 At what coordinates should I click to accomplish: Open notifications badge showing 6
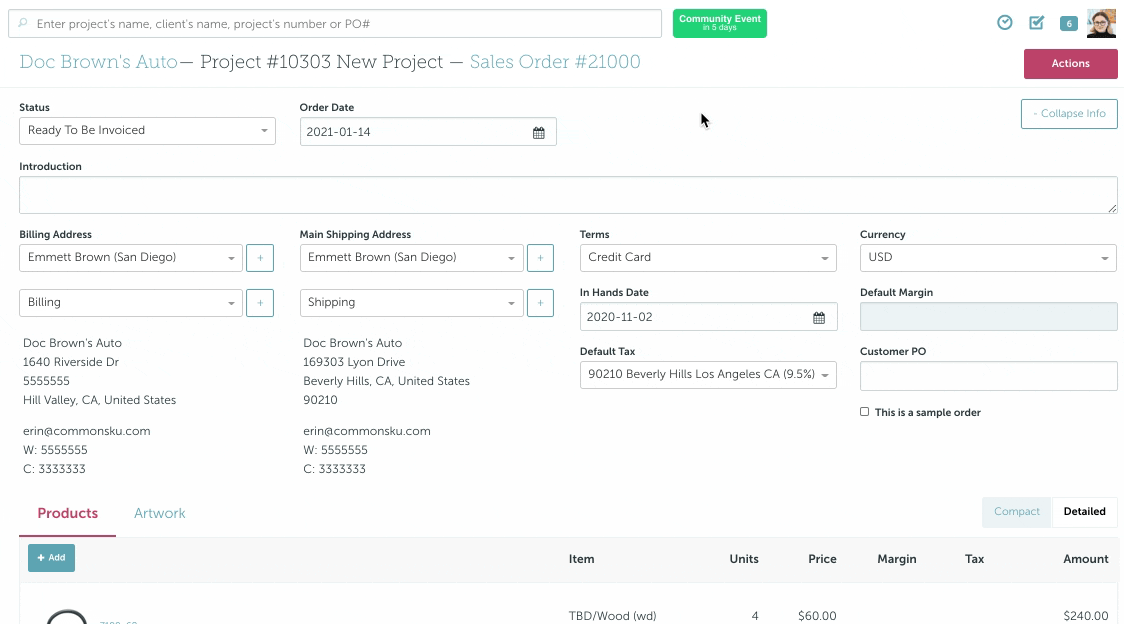coord(1068,24)
